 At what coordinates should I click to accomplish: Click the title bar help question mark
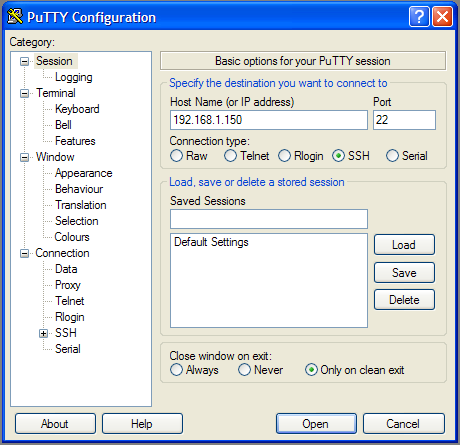[x=419, y=16]
